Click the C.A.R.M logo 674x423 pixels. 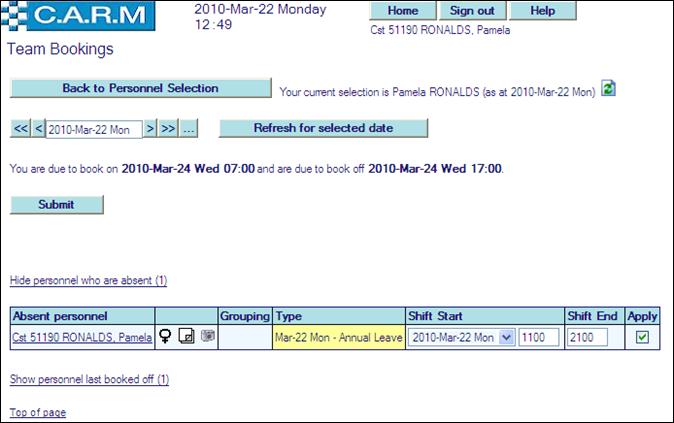tap(80, 17)
